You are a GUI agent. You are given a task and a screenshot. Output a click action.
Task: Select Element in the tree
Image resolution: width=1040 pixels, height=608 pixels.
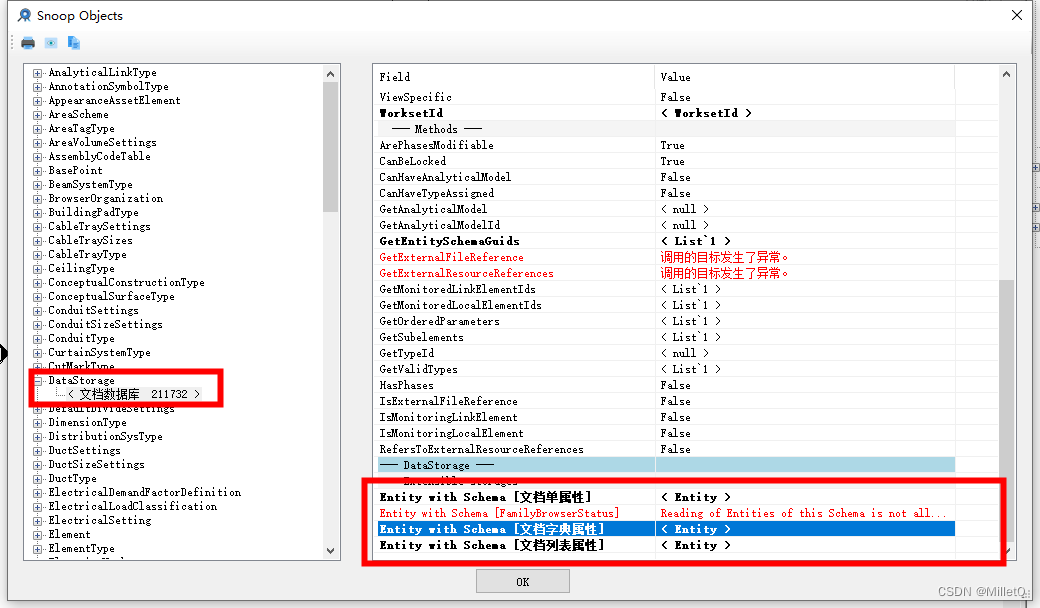[x=69, y=534]
